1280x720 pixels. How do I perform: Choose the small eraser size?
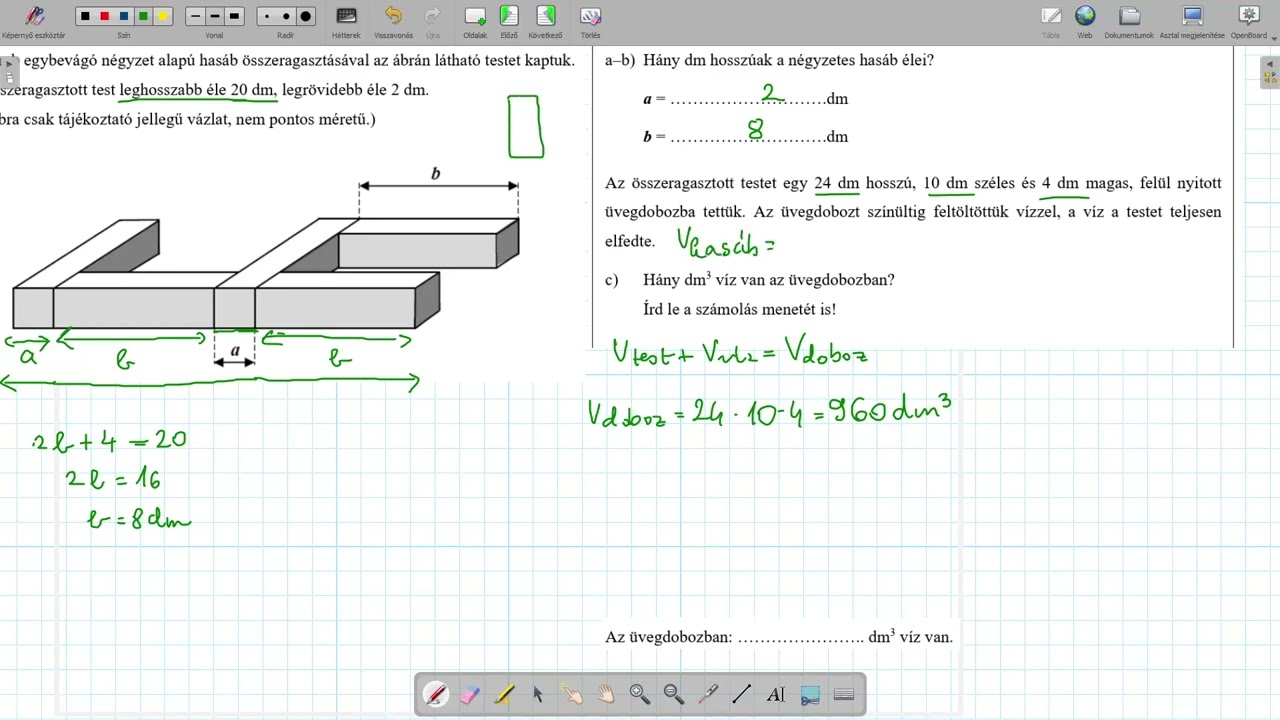pos(267,16)
